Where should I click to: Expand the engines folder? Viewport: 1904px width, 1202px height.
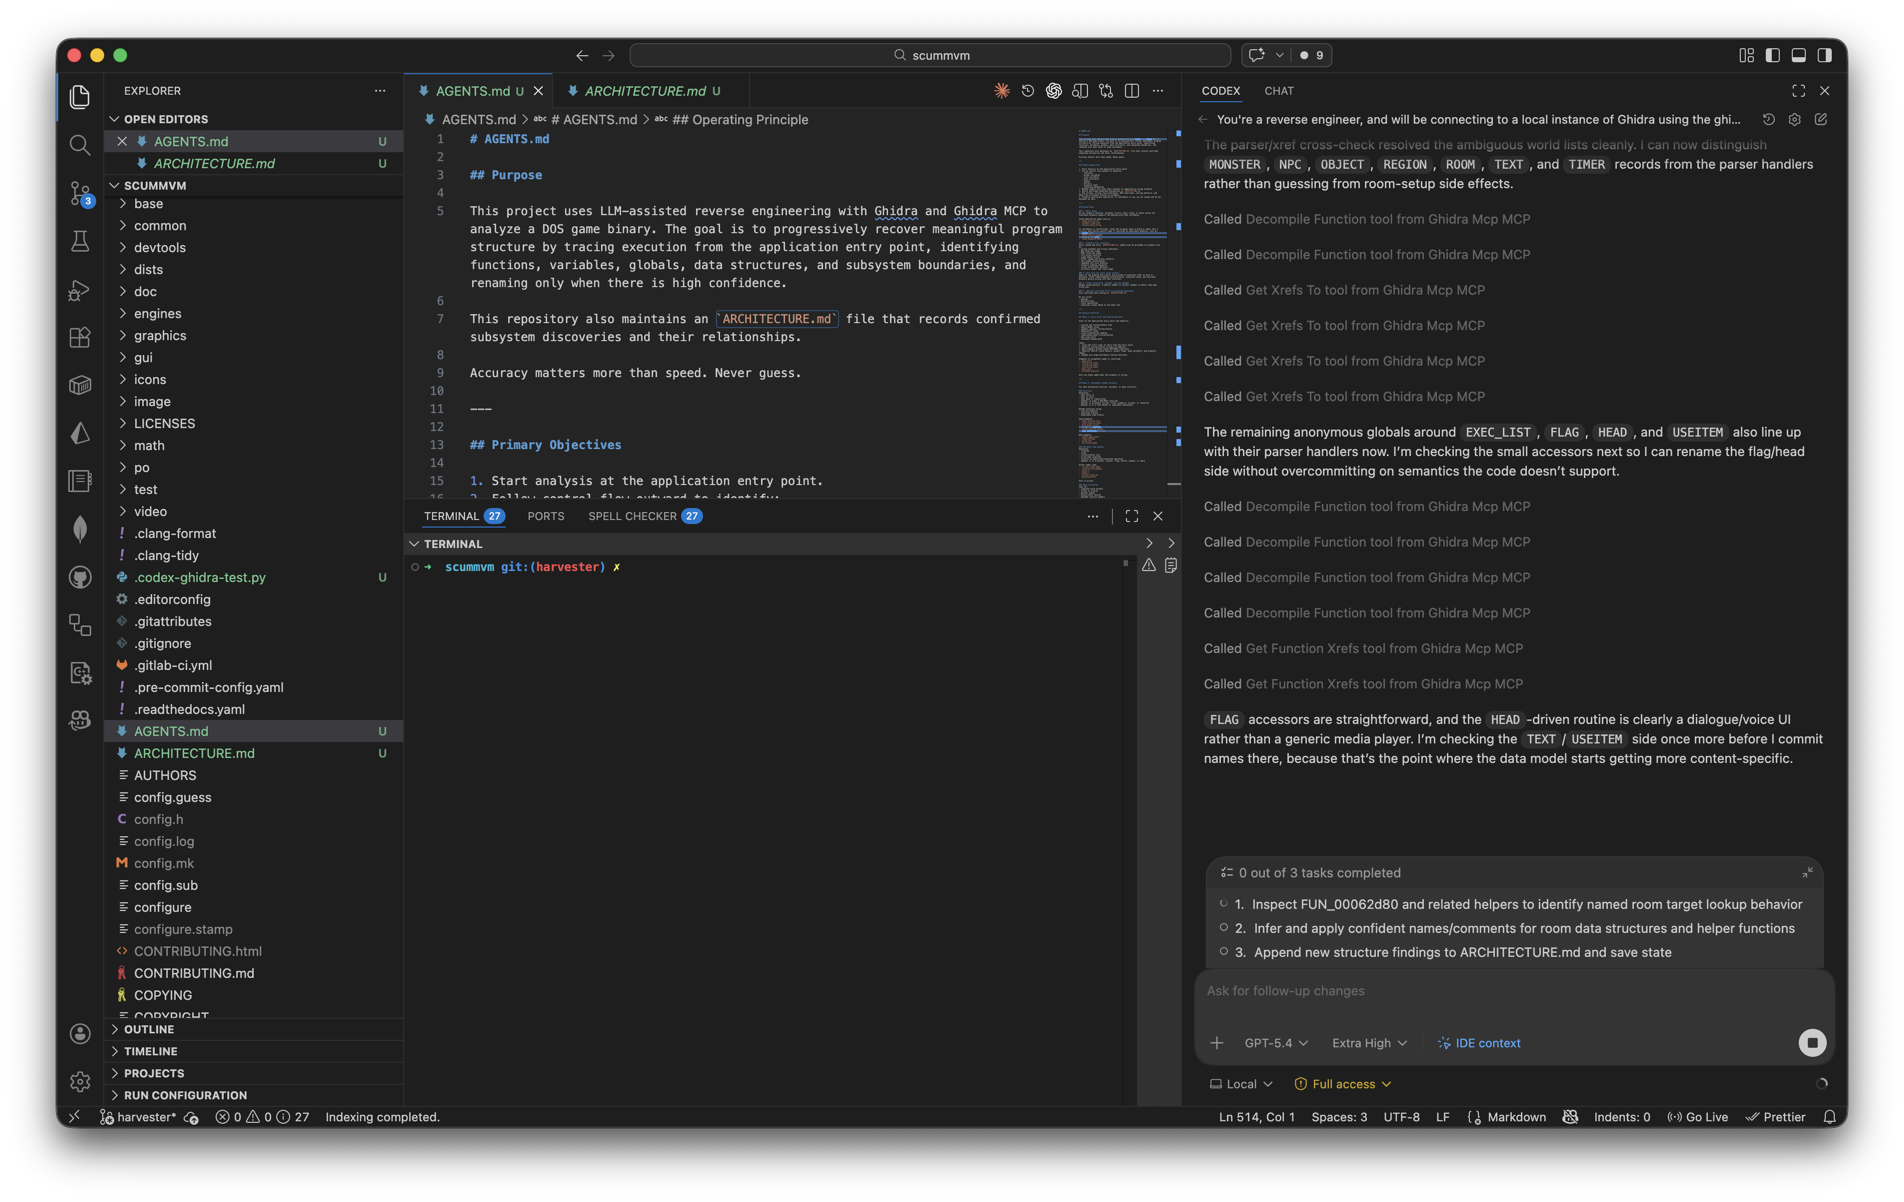[x=157, y=314]
